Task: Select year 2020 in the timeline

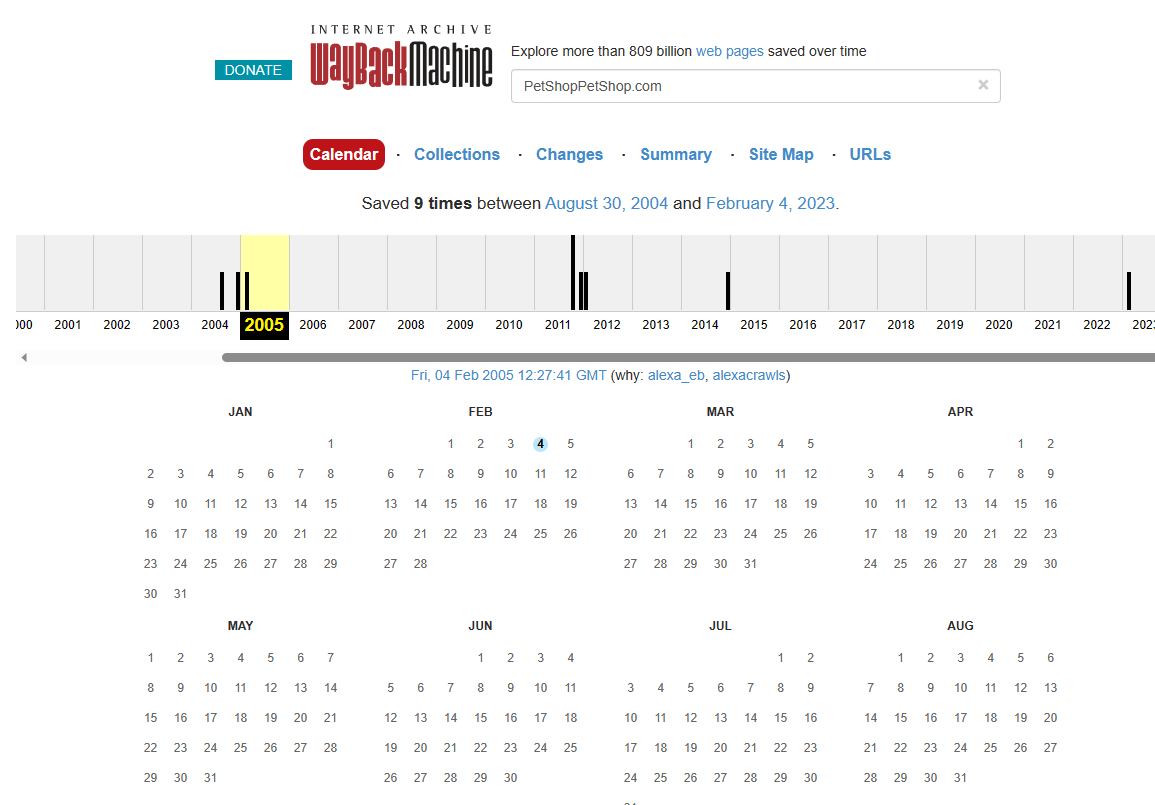Action: tap(999, 325)
